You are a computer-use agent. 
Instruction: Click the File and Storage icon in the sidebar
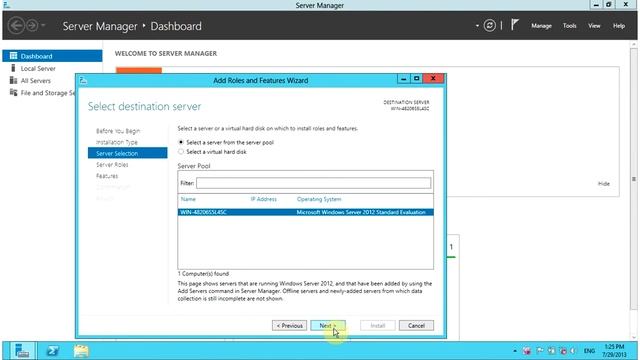click(x=13, y=93)
